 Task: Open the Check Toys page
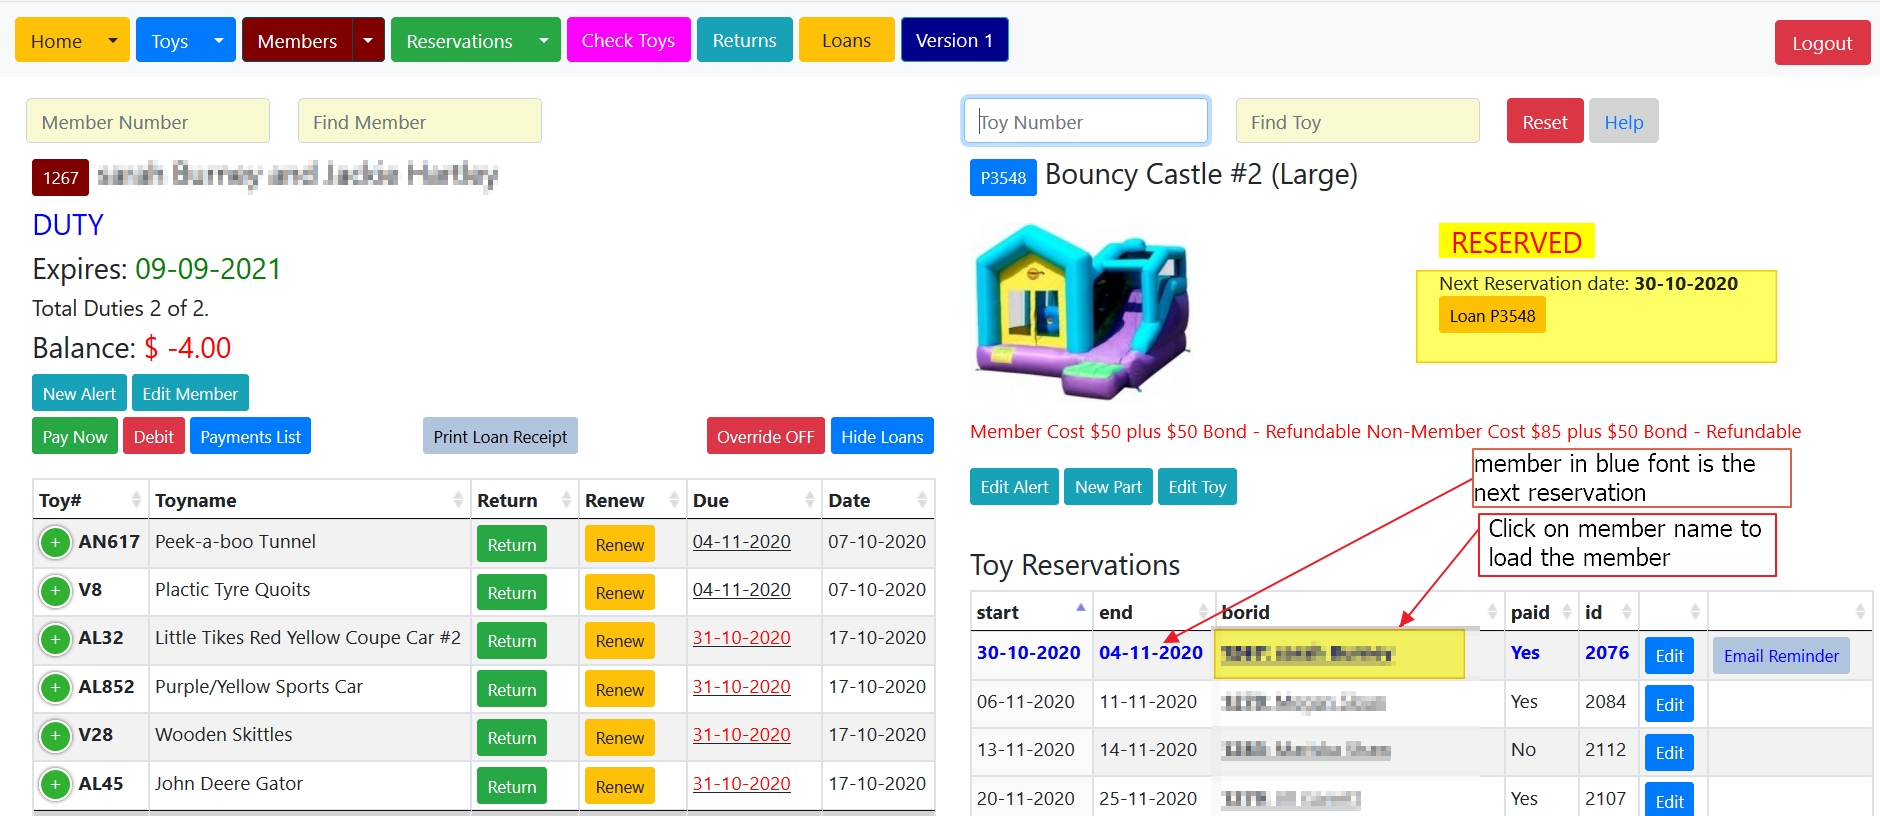tap(628, 41)
